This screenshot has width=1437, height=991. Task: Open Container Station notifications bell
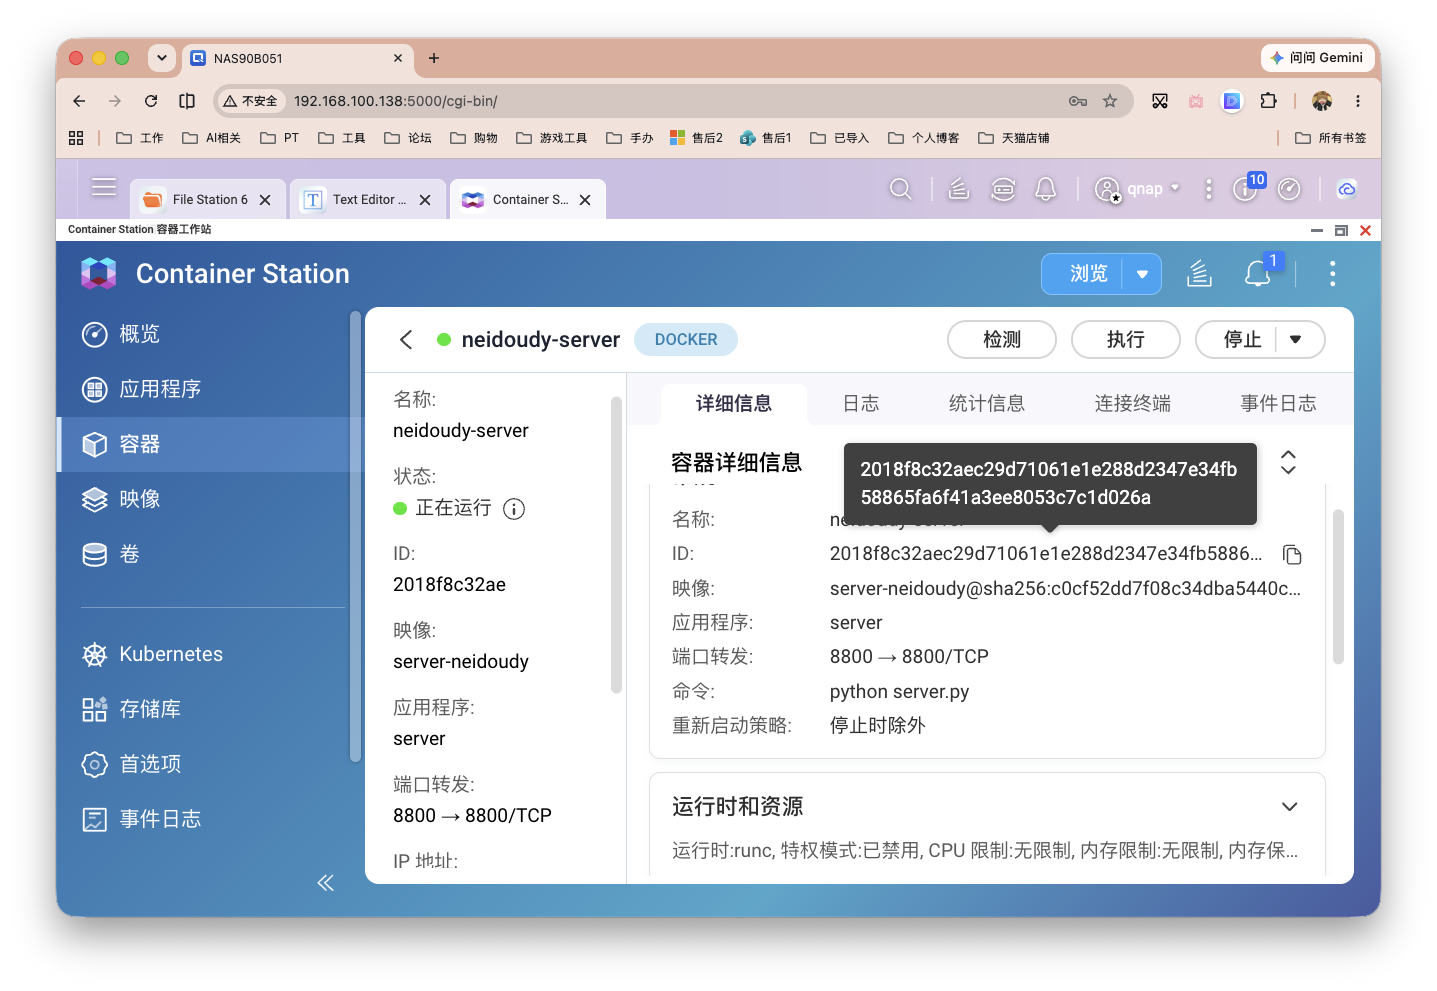pos(1257,274)
